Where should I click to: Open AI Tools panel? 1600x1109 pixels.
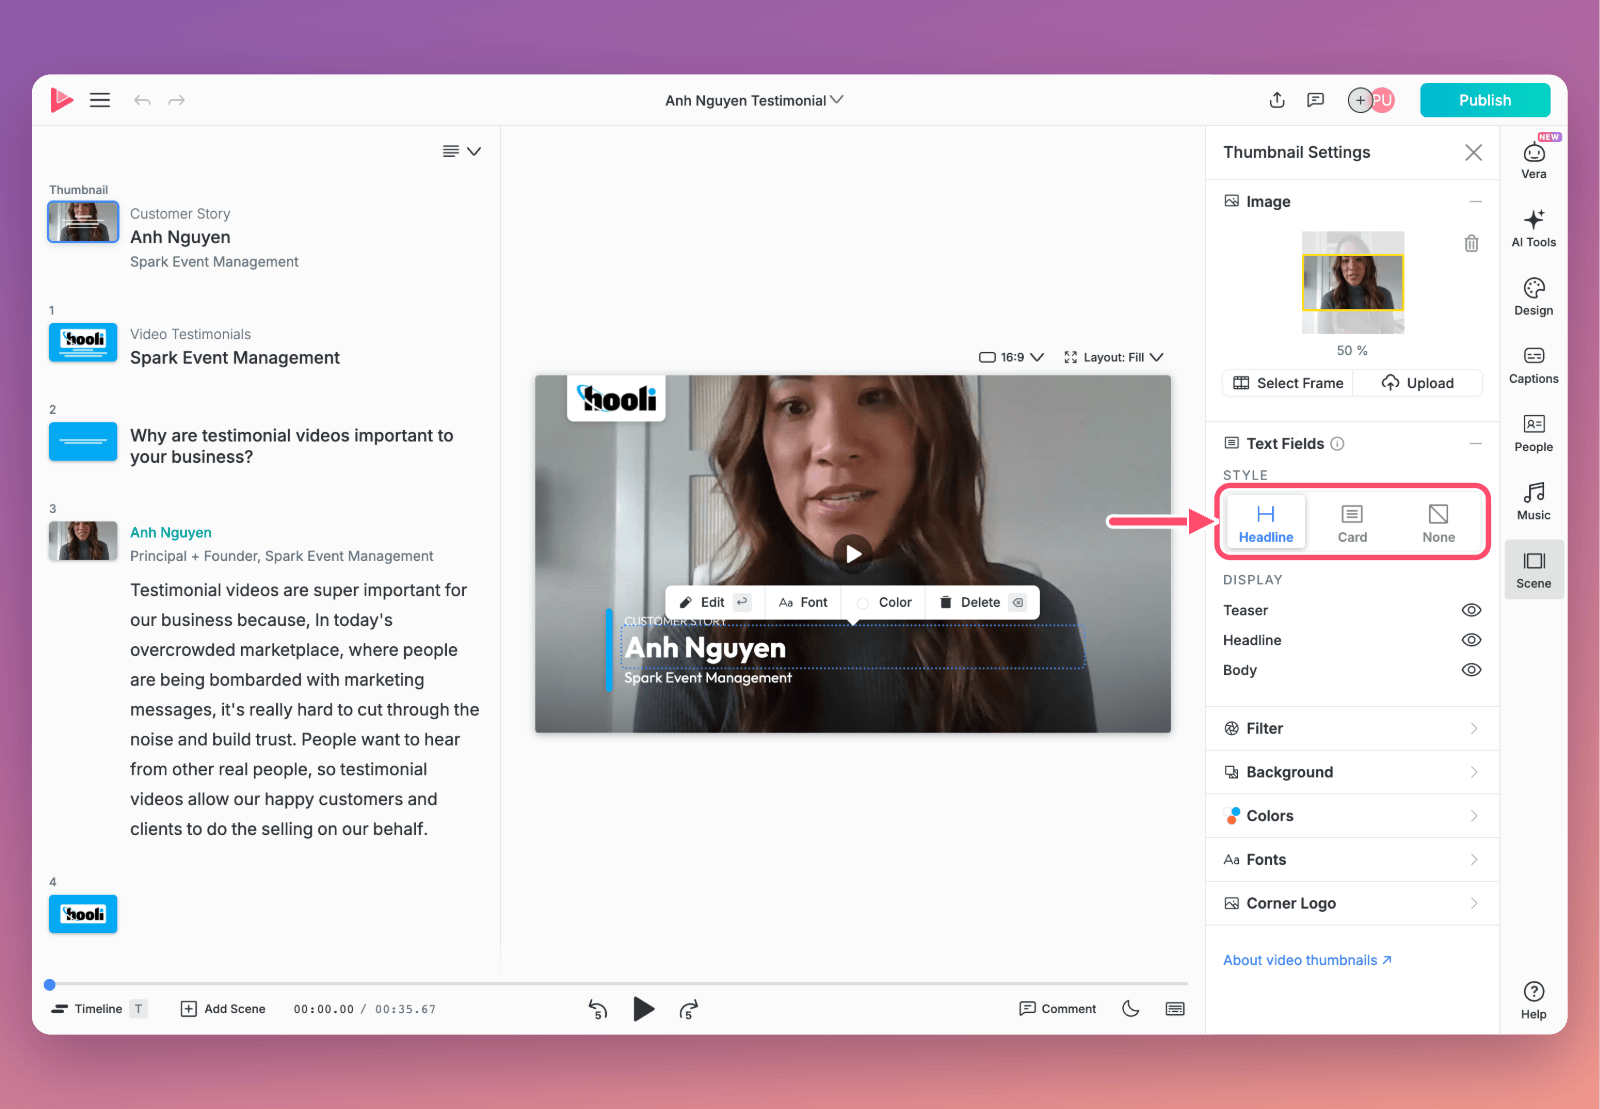click(x=1534, y=228)
